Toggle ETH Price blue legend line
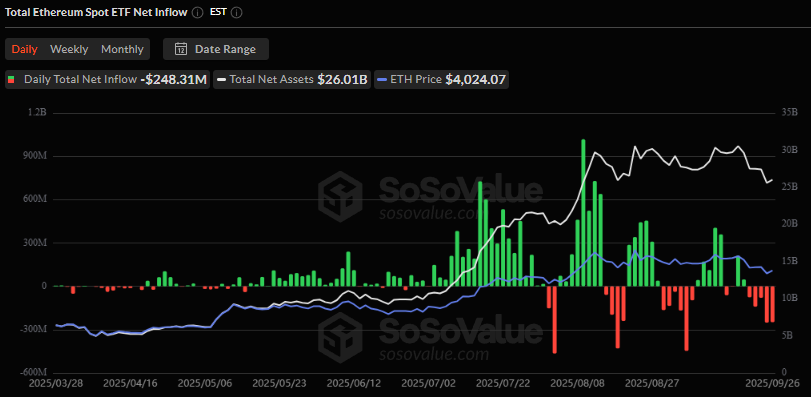The height and width of the screenshot is (397, 811). pyautogui.click(x=382, y=80)
